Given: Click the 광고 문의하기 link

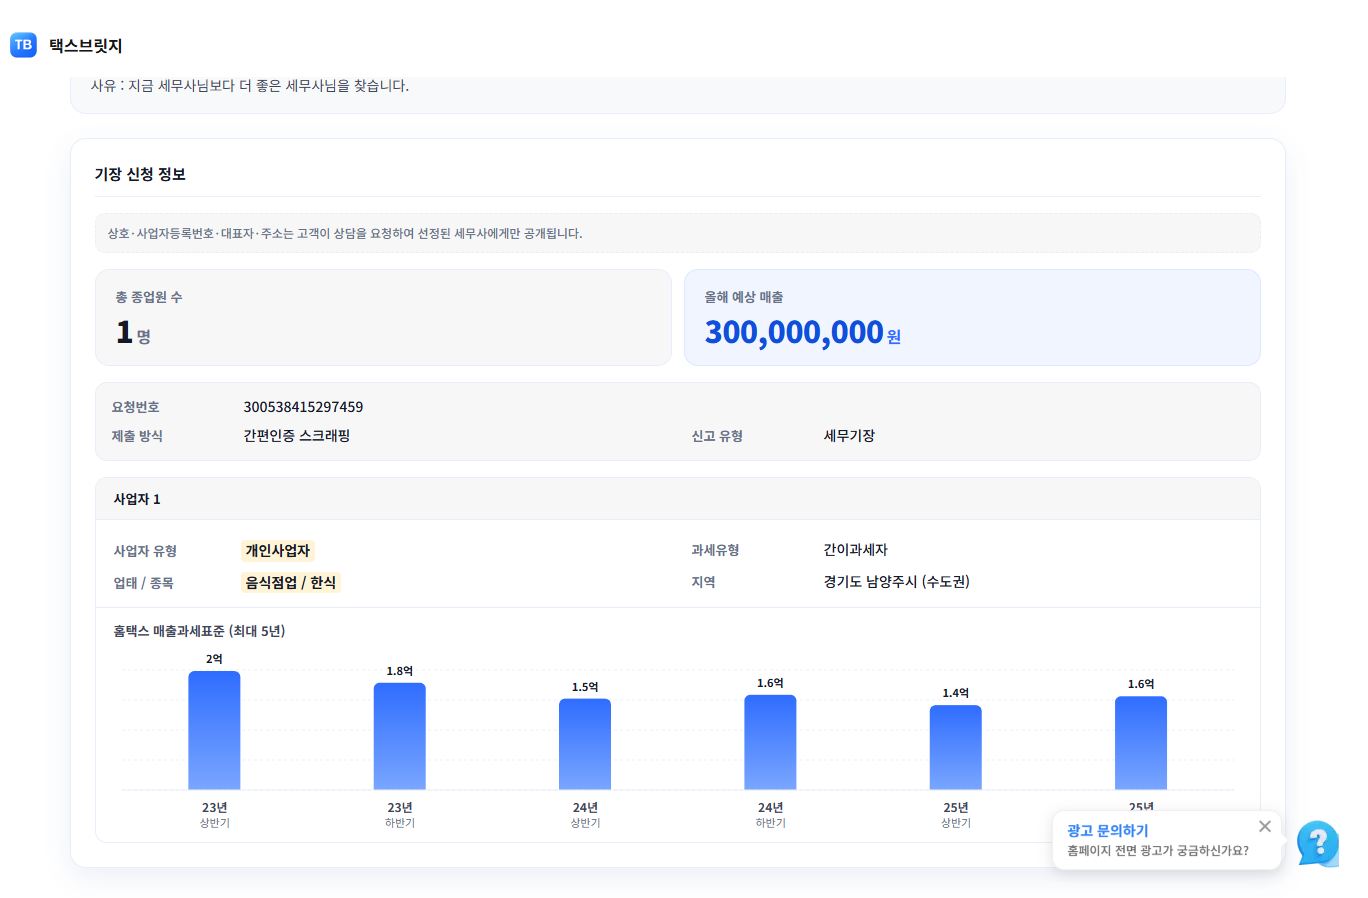Looking at the screenshot, I should [1107, 831].
